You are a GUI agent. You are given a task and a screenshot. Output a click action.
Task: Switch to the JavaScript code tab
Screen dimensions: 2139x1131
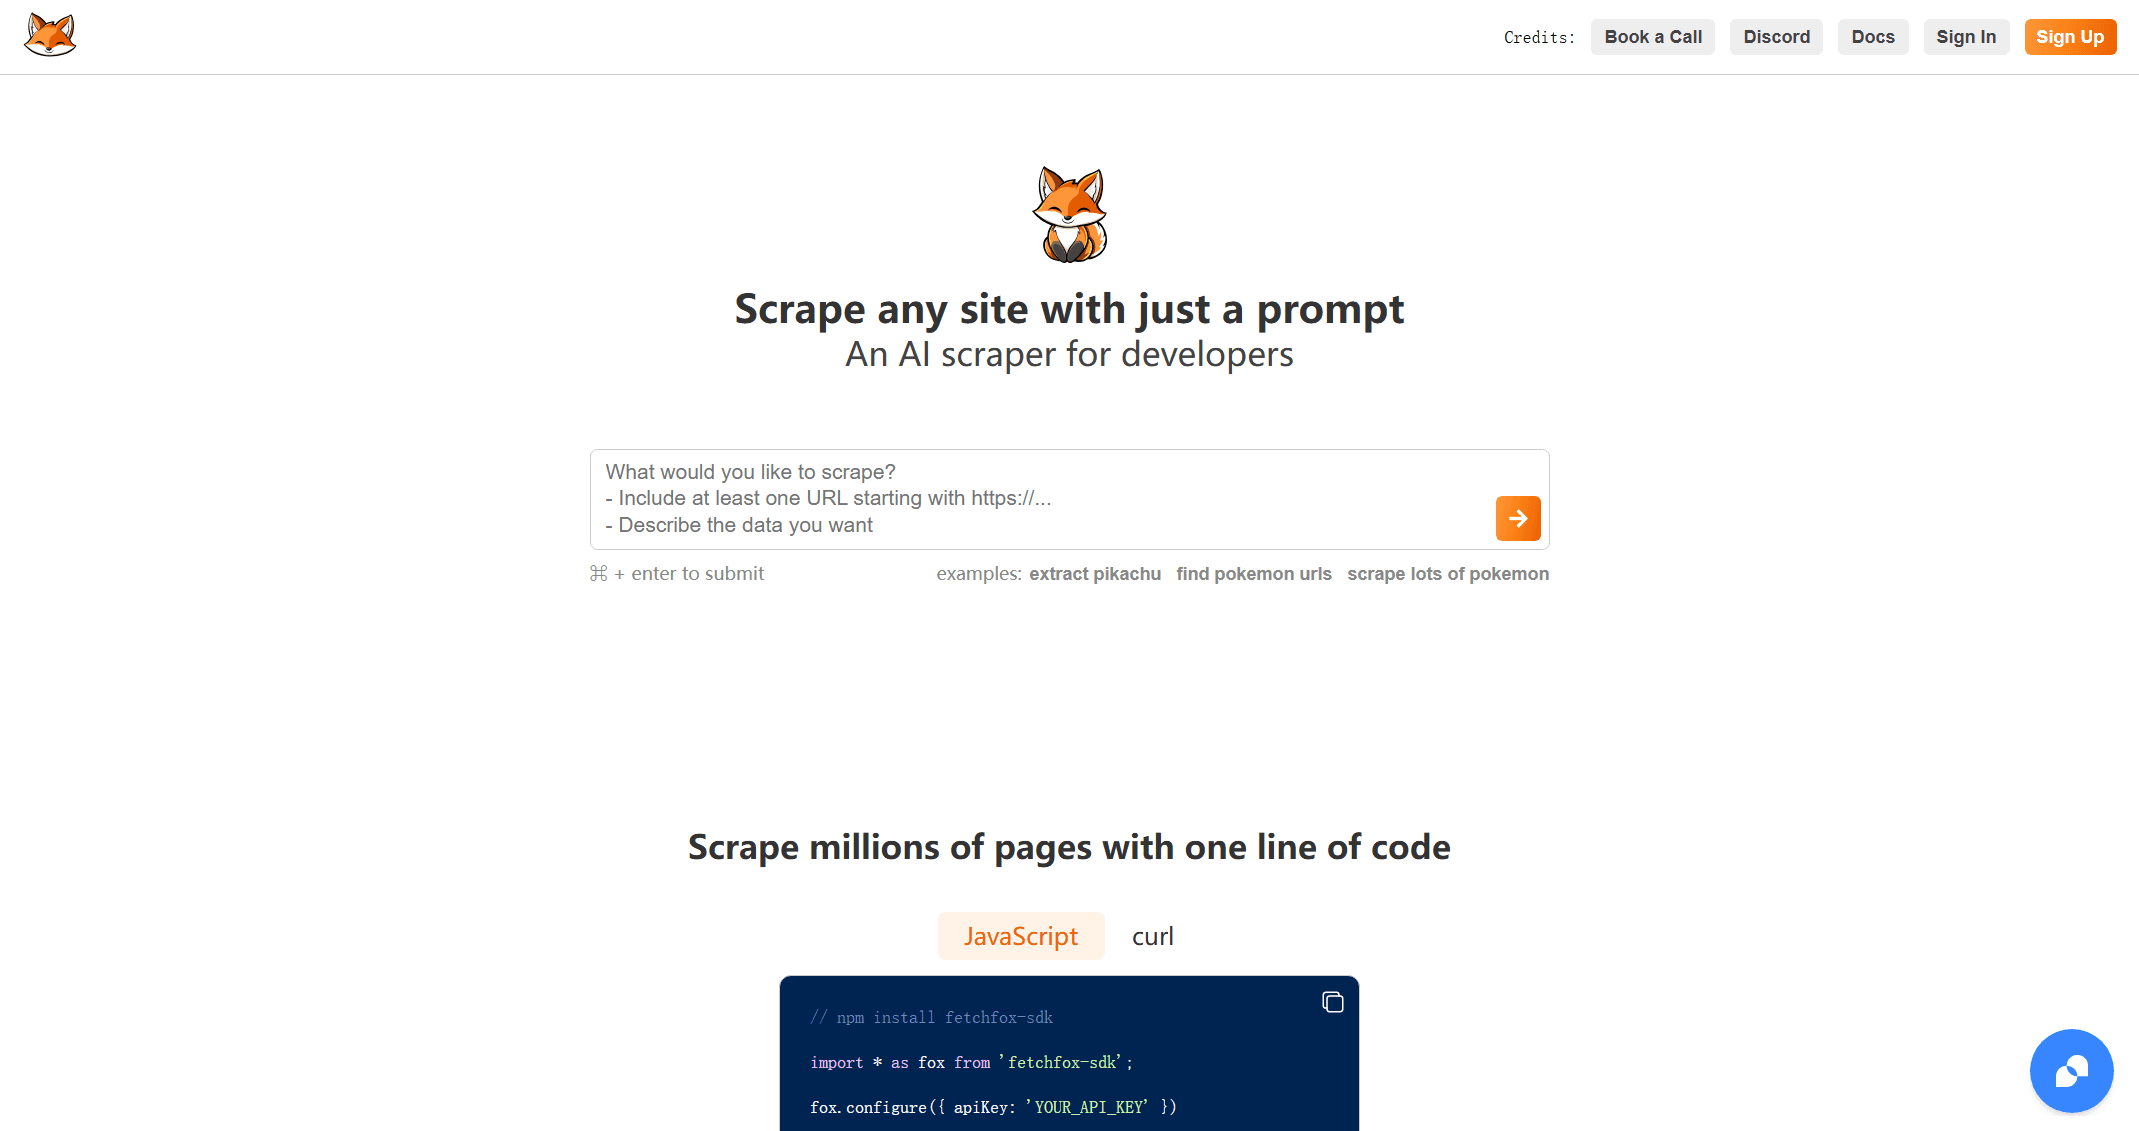tap(1020, 936)
